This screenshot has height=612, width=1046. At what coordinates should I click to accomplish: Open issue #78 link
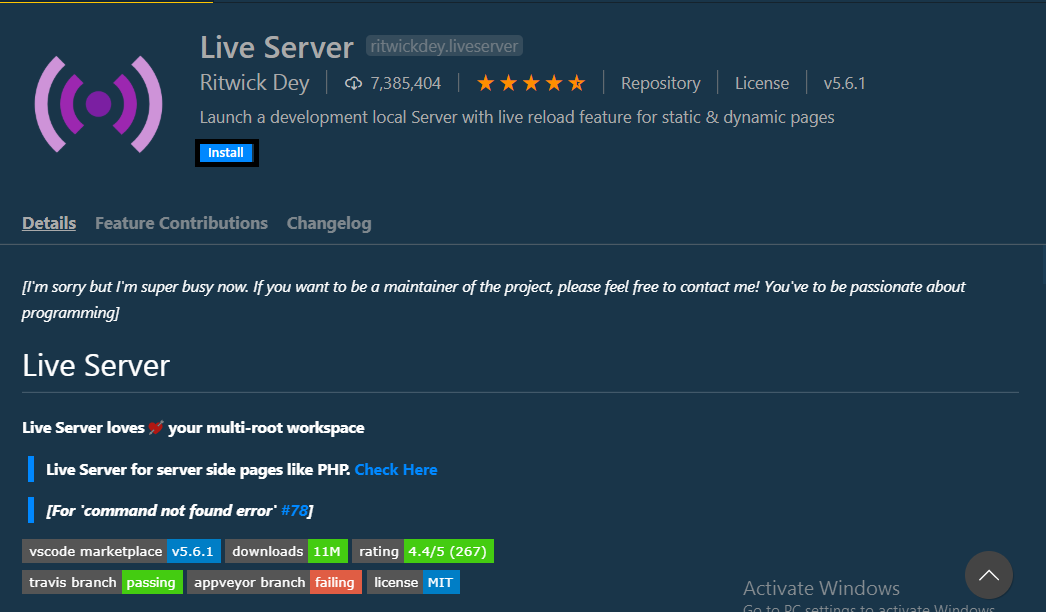294,511
